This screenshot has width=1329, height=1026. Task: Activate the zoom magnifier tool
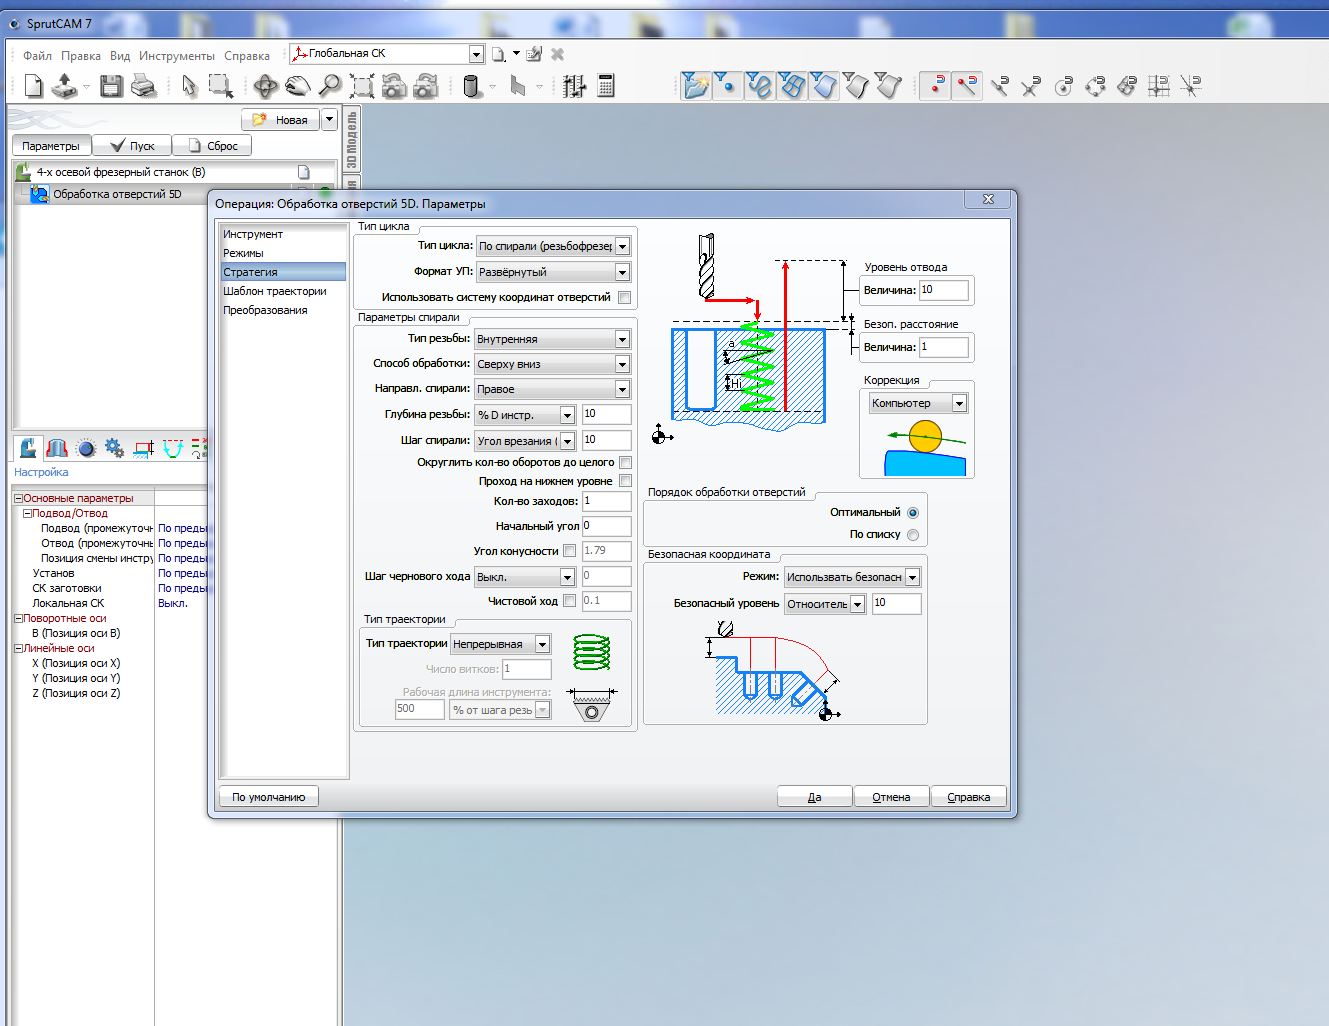pos(329,87)
